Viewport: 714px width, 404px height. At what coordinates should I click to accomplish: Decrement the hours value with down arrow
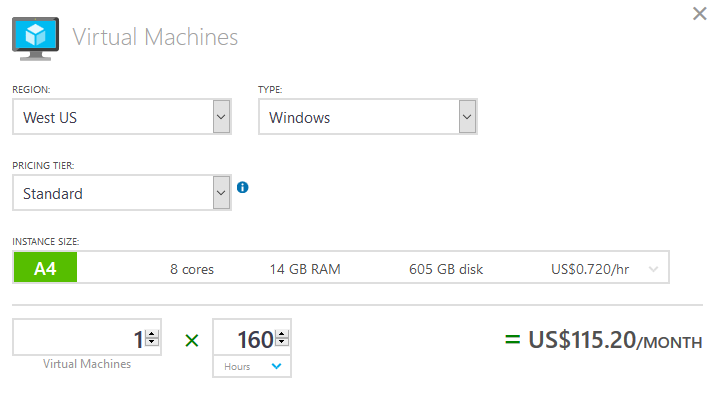tap(282, 344)
